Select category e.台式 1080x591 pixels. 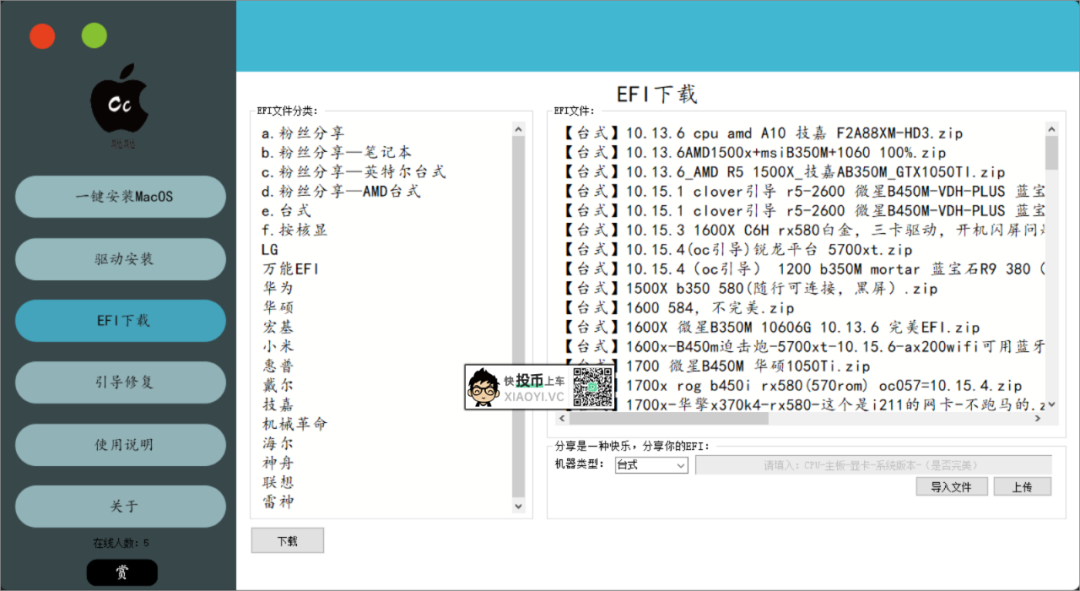click(286, 210)
